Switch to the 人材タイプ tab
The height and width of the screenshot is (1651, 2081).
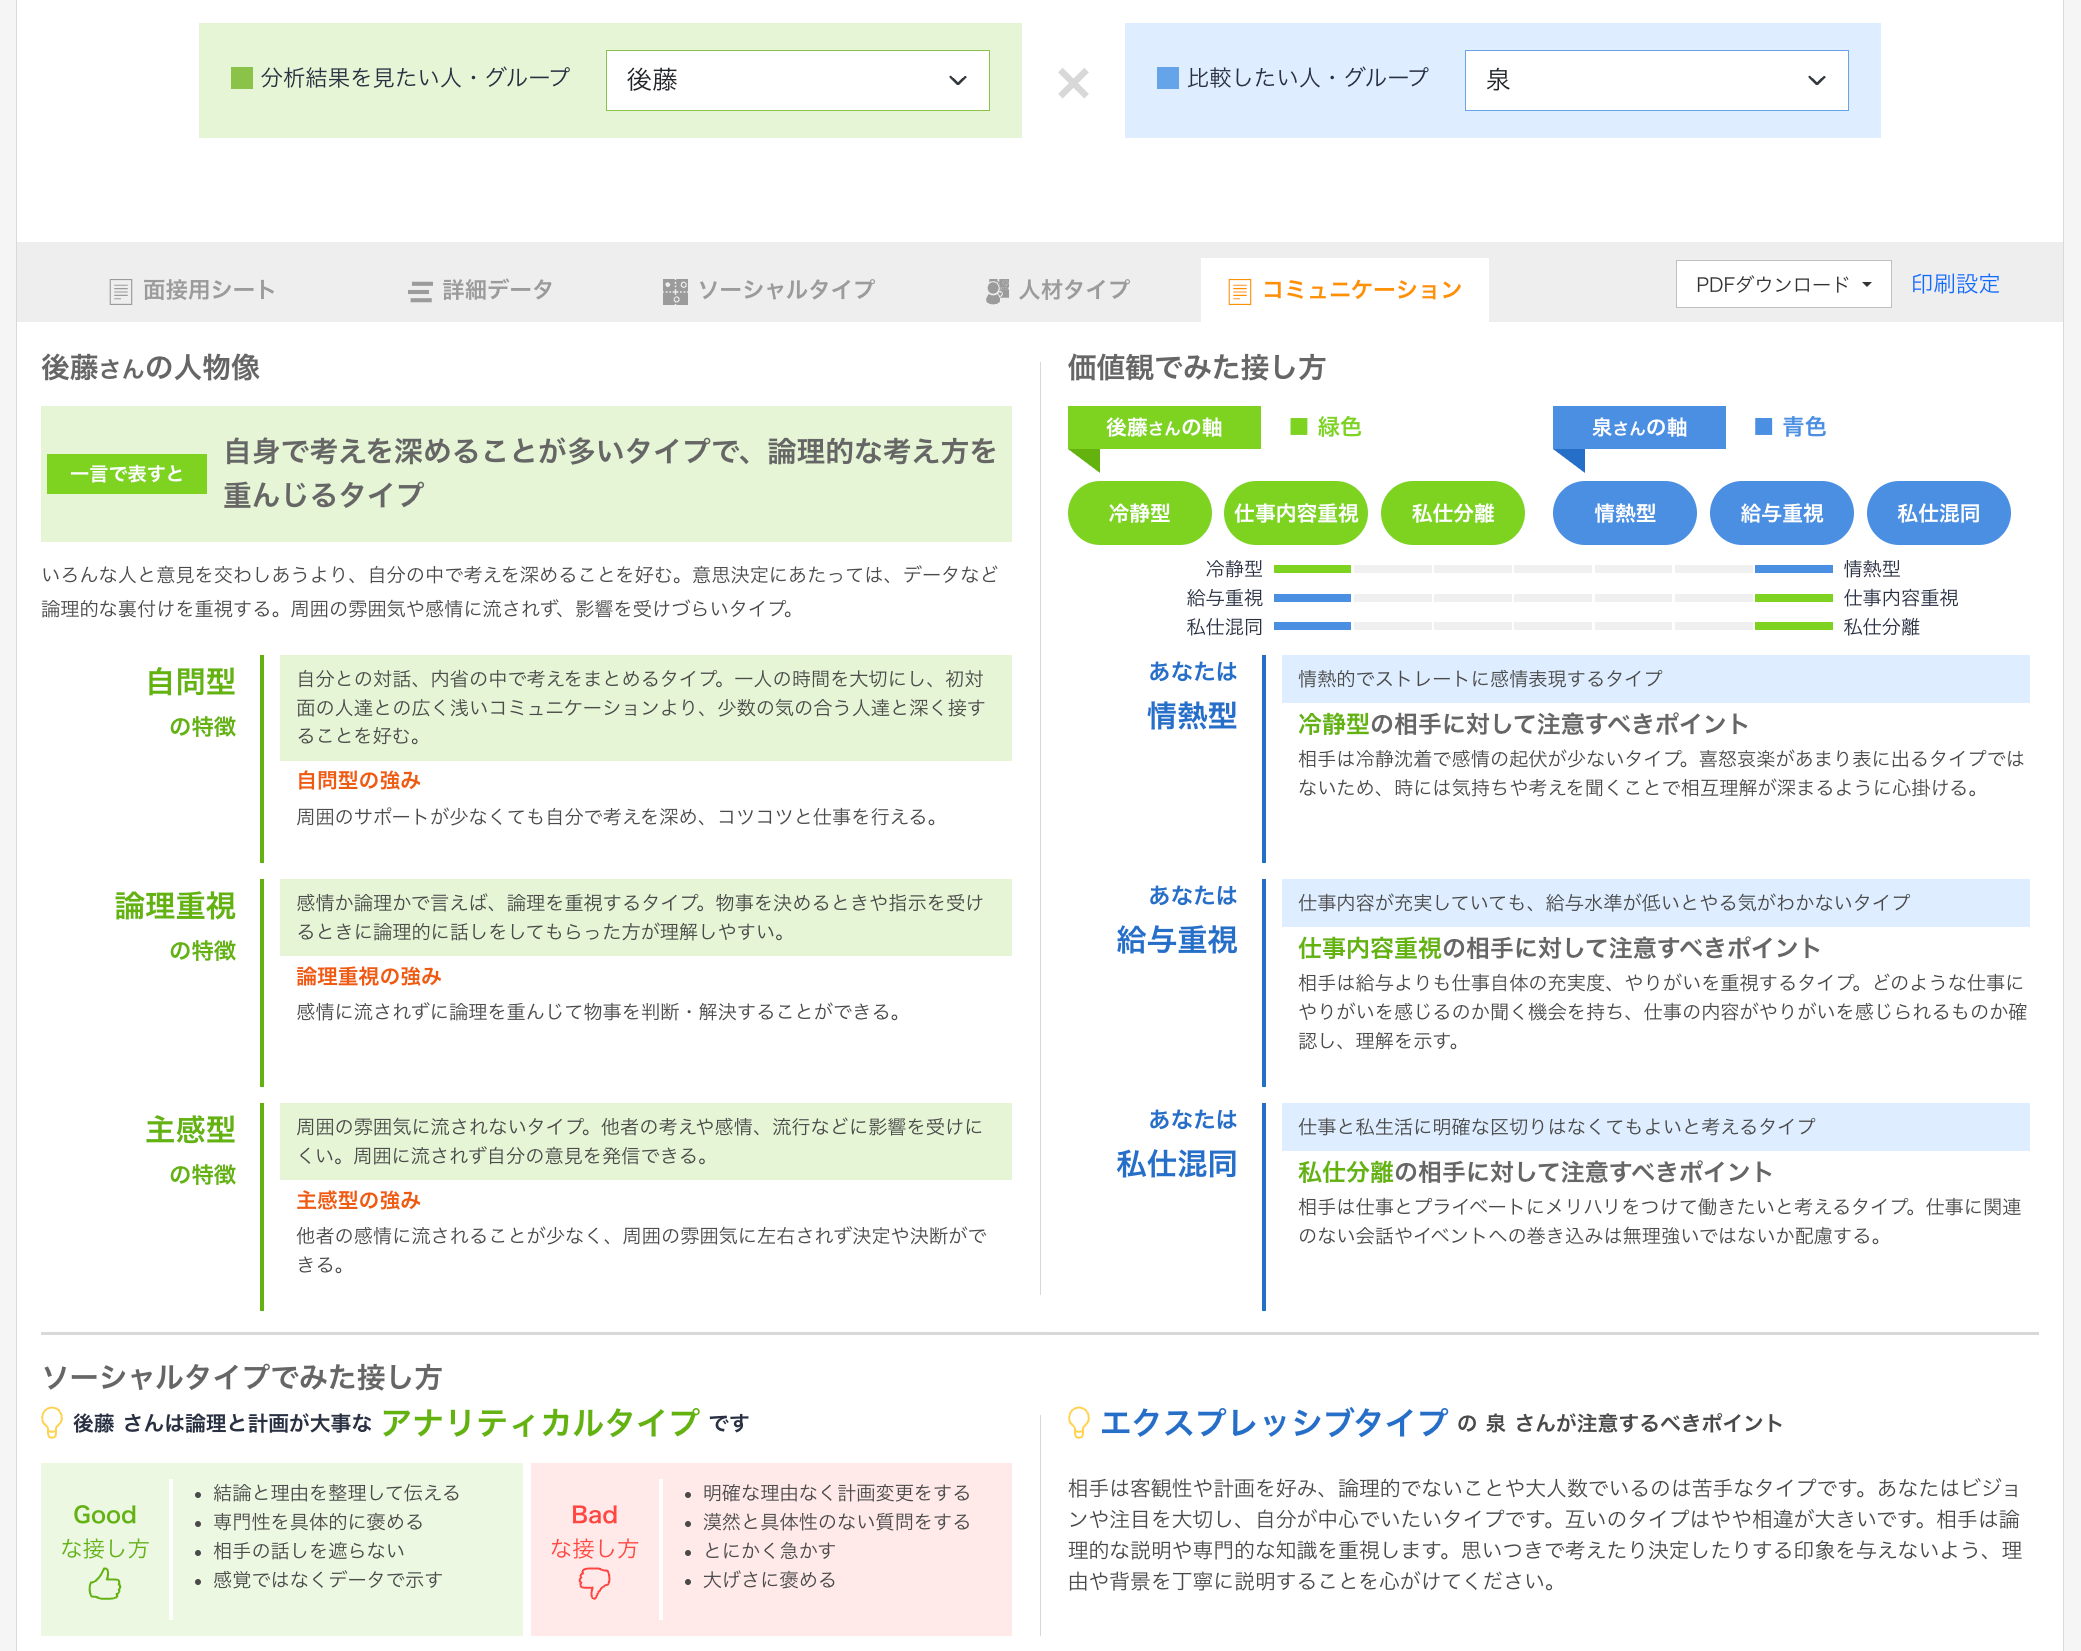point(1074,290)
